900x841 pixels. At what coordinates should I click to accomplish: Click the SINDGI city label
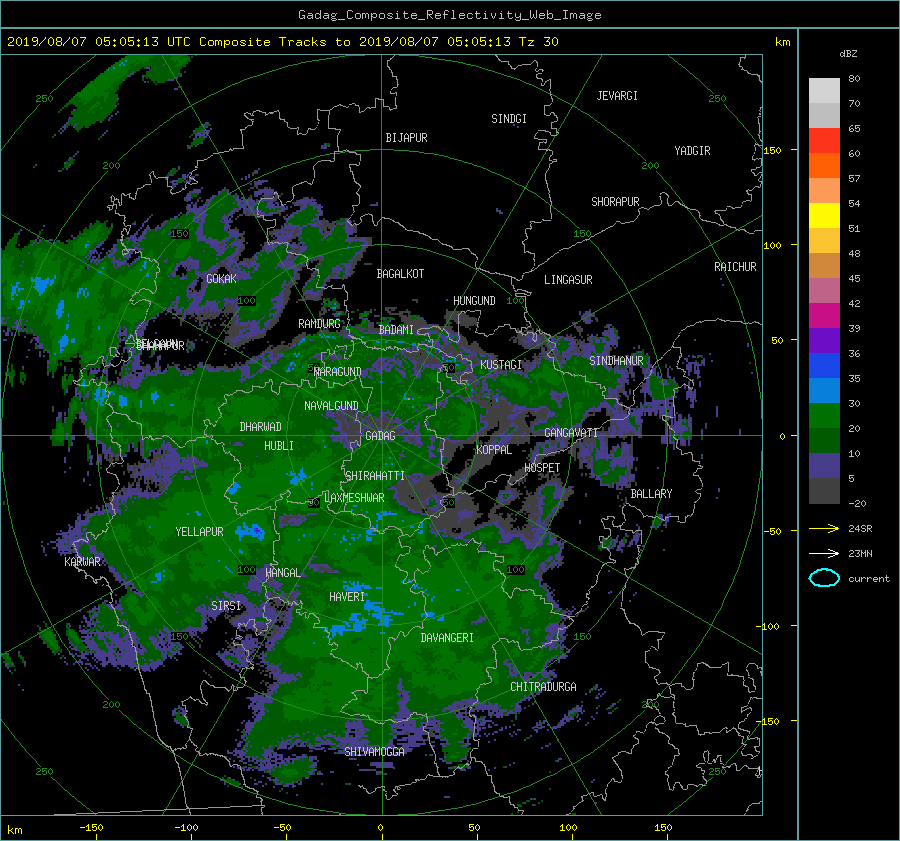pyautogui.click(x=509, y=119)
